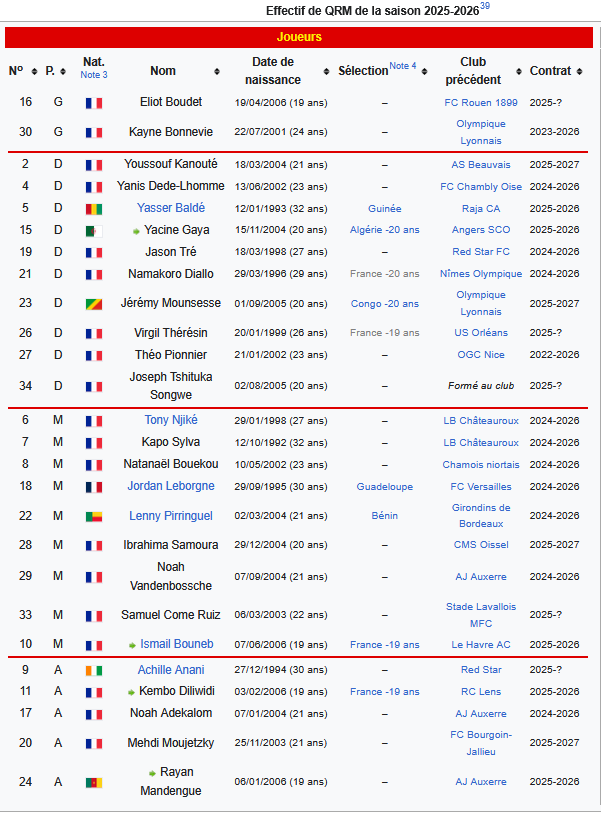Click the Cameroon flag for Rayan Mandengue
Image resolution: width=601 pixels, height=813 pixels.
click(x=93, y=782)
